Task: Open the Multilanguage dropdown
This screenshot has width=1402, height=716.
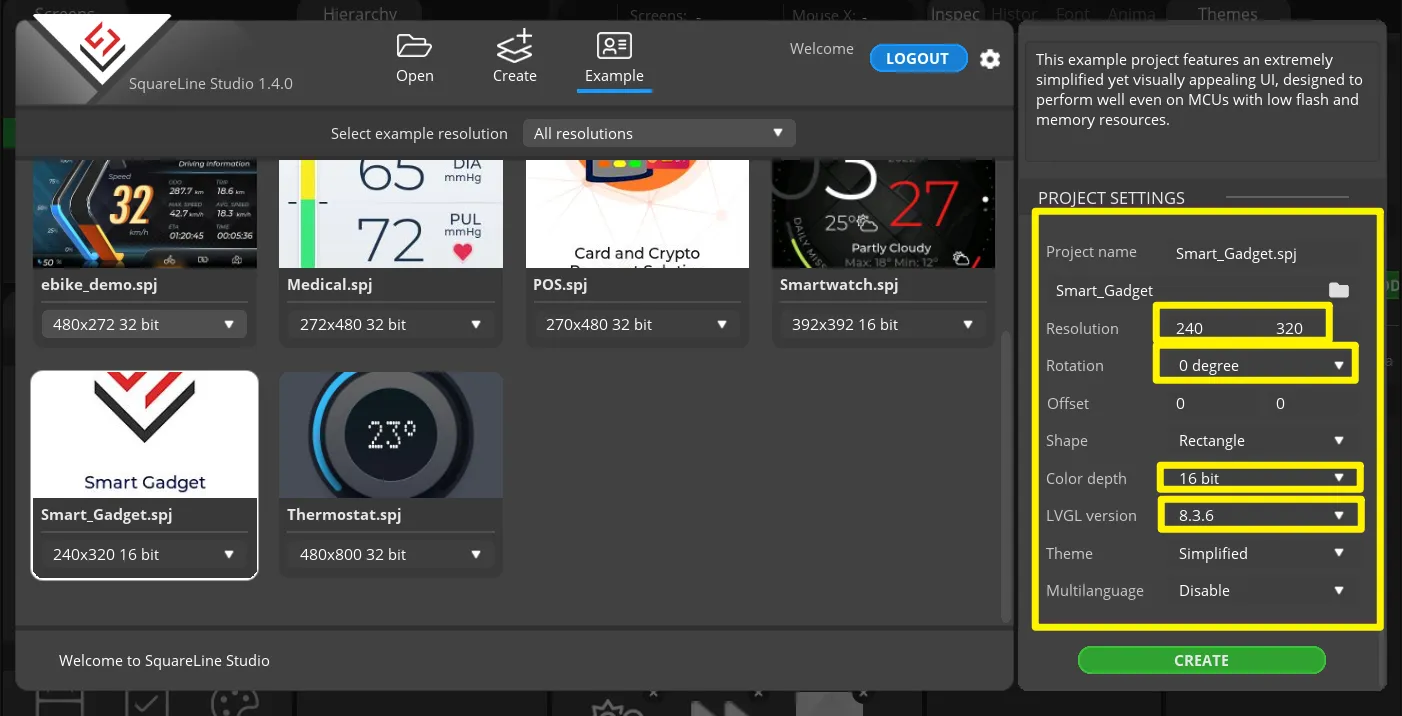Action: [1260, 591]
